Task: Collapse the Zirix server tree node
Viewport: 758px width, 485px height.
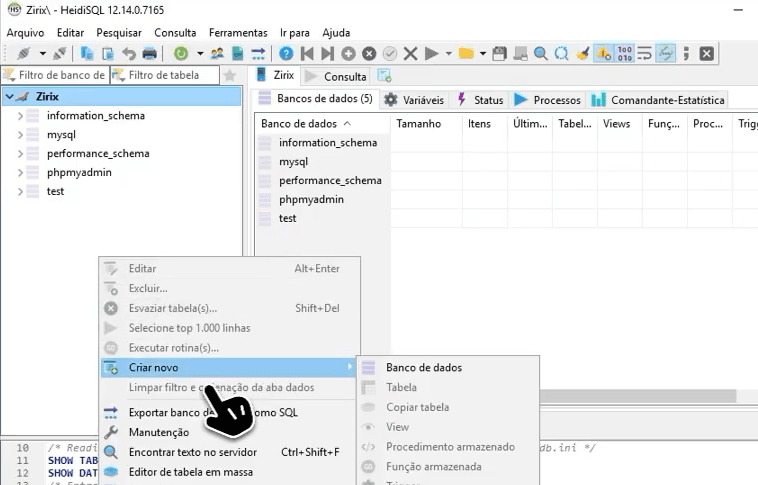Action: 9,97
